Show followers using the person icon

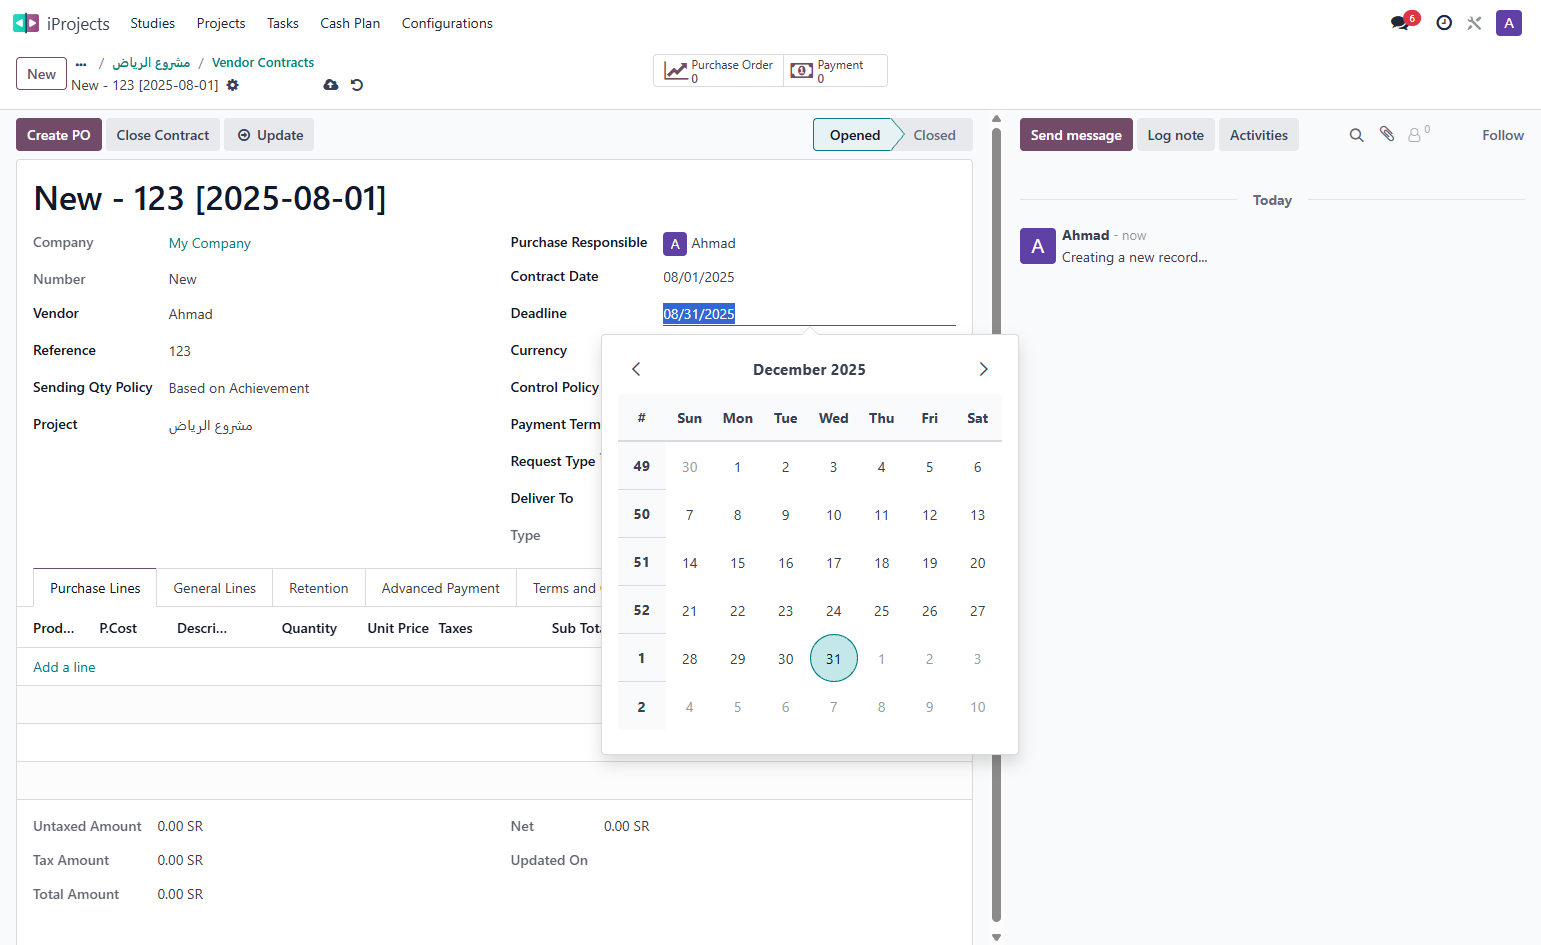point(1418,134)
